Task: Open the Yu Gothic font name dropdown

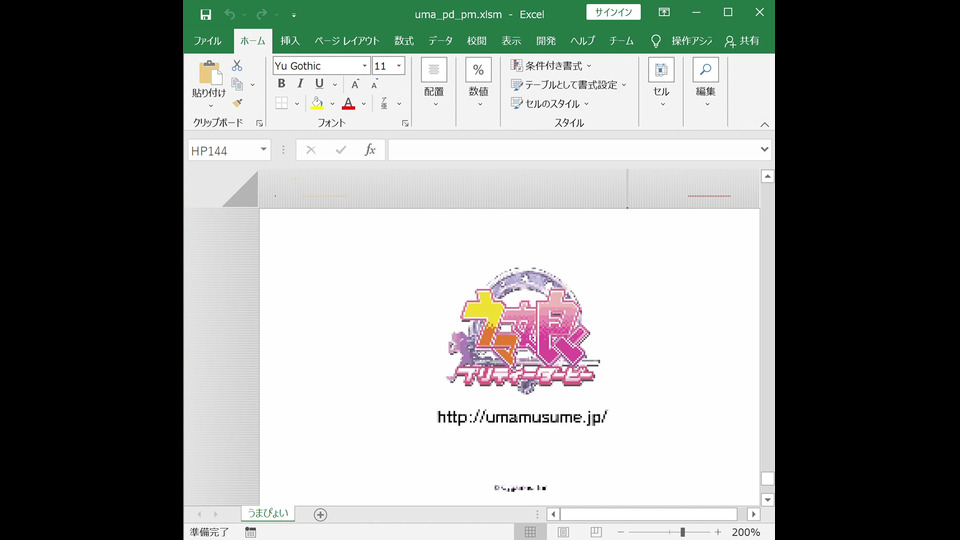Action: [x=364, y=66]
